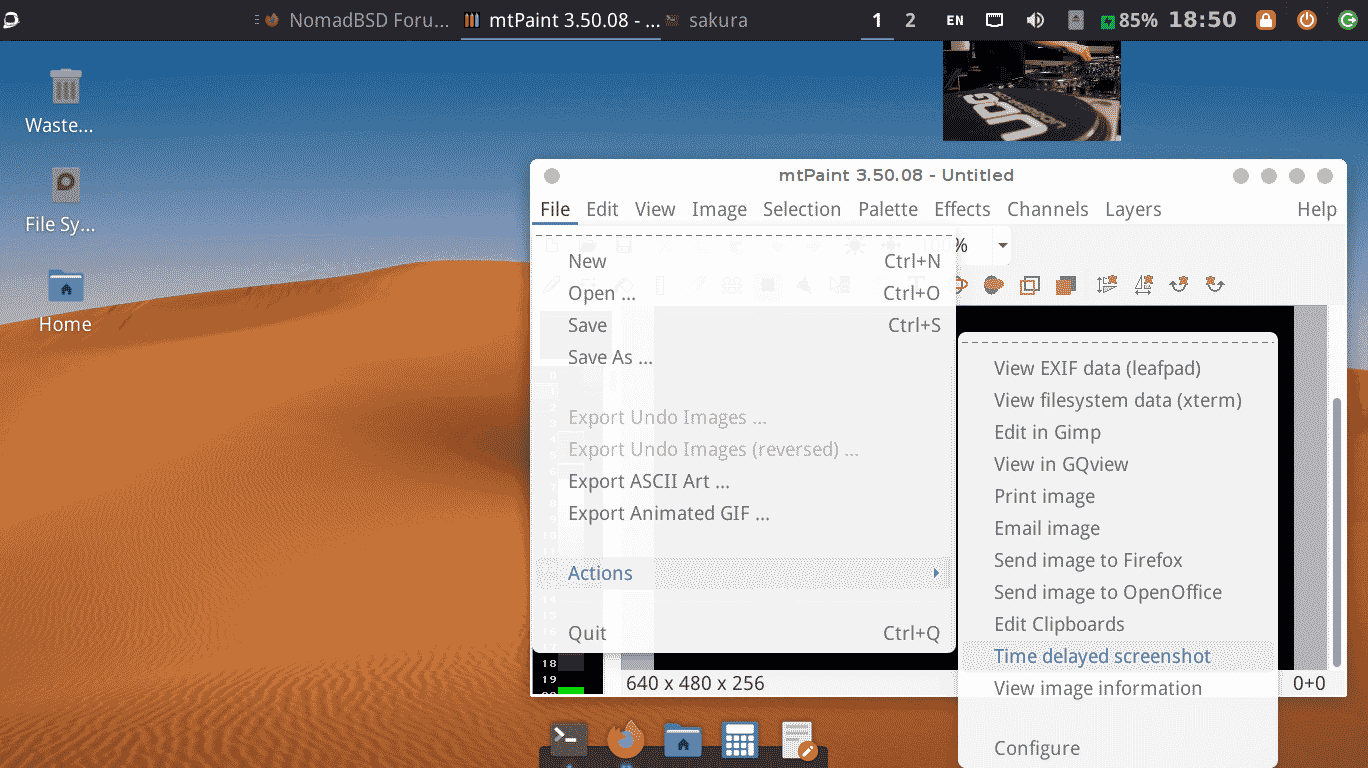Open the View menu
The width and height of the screenshot is (1368, 768).
click(x=655, y=209)
